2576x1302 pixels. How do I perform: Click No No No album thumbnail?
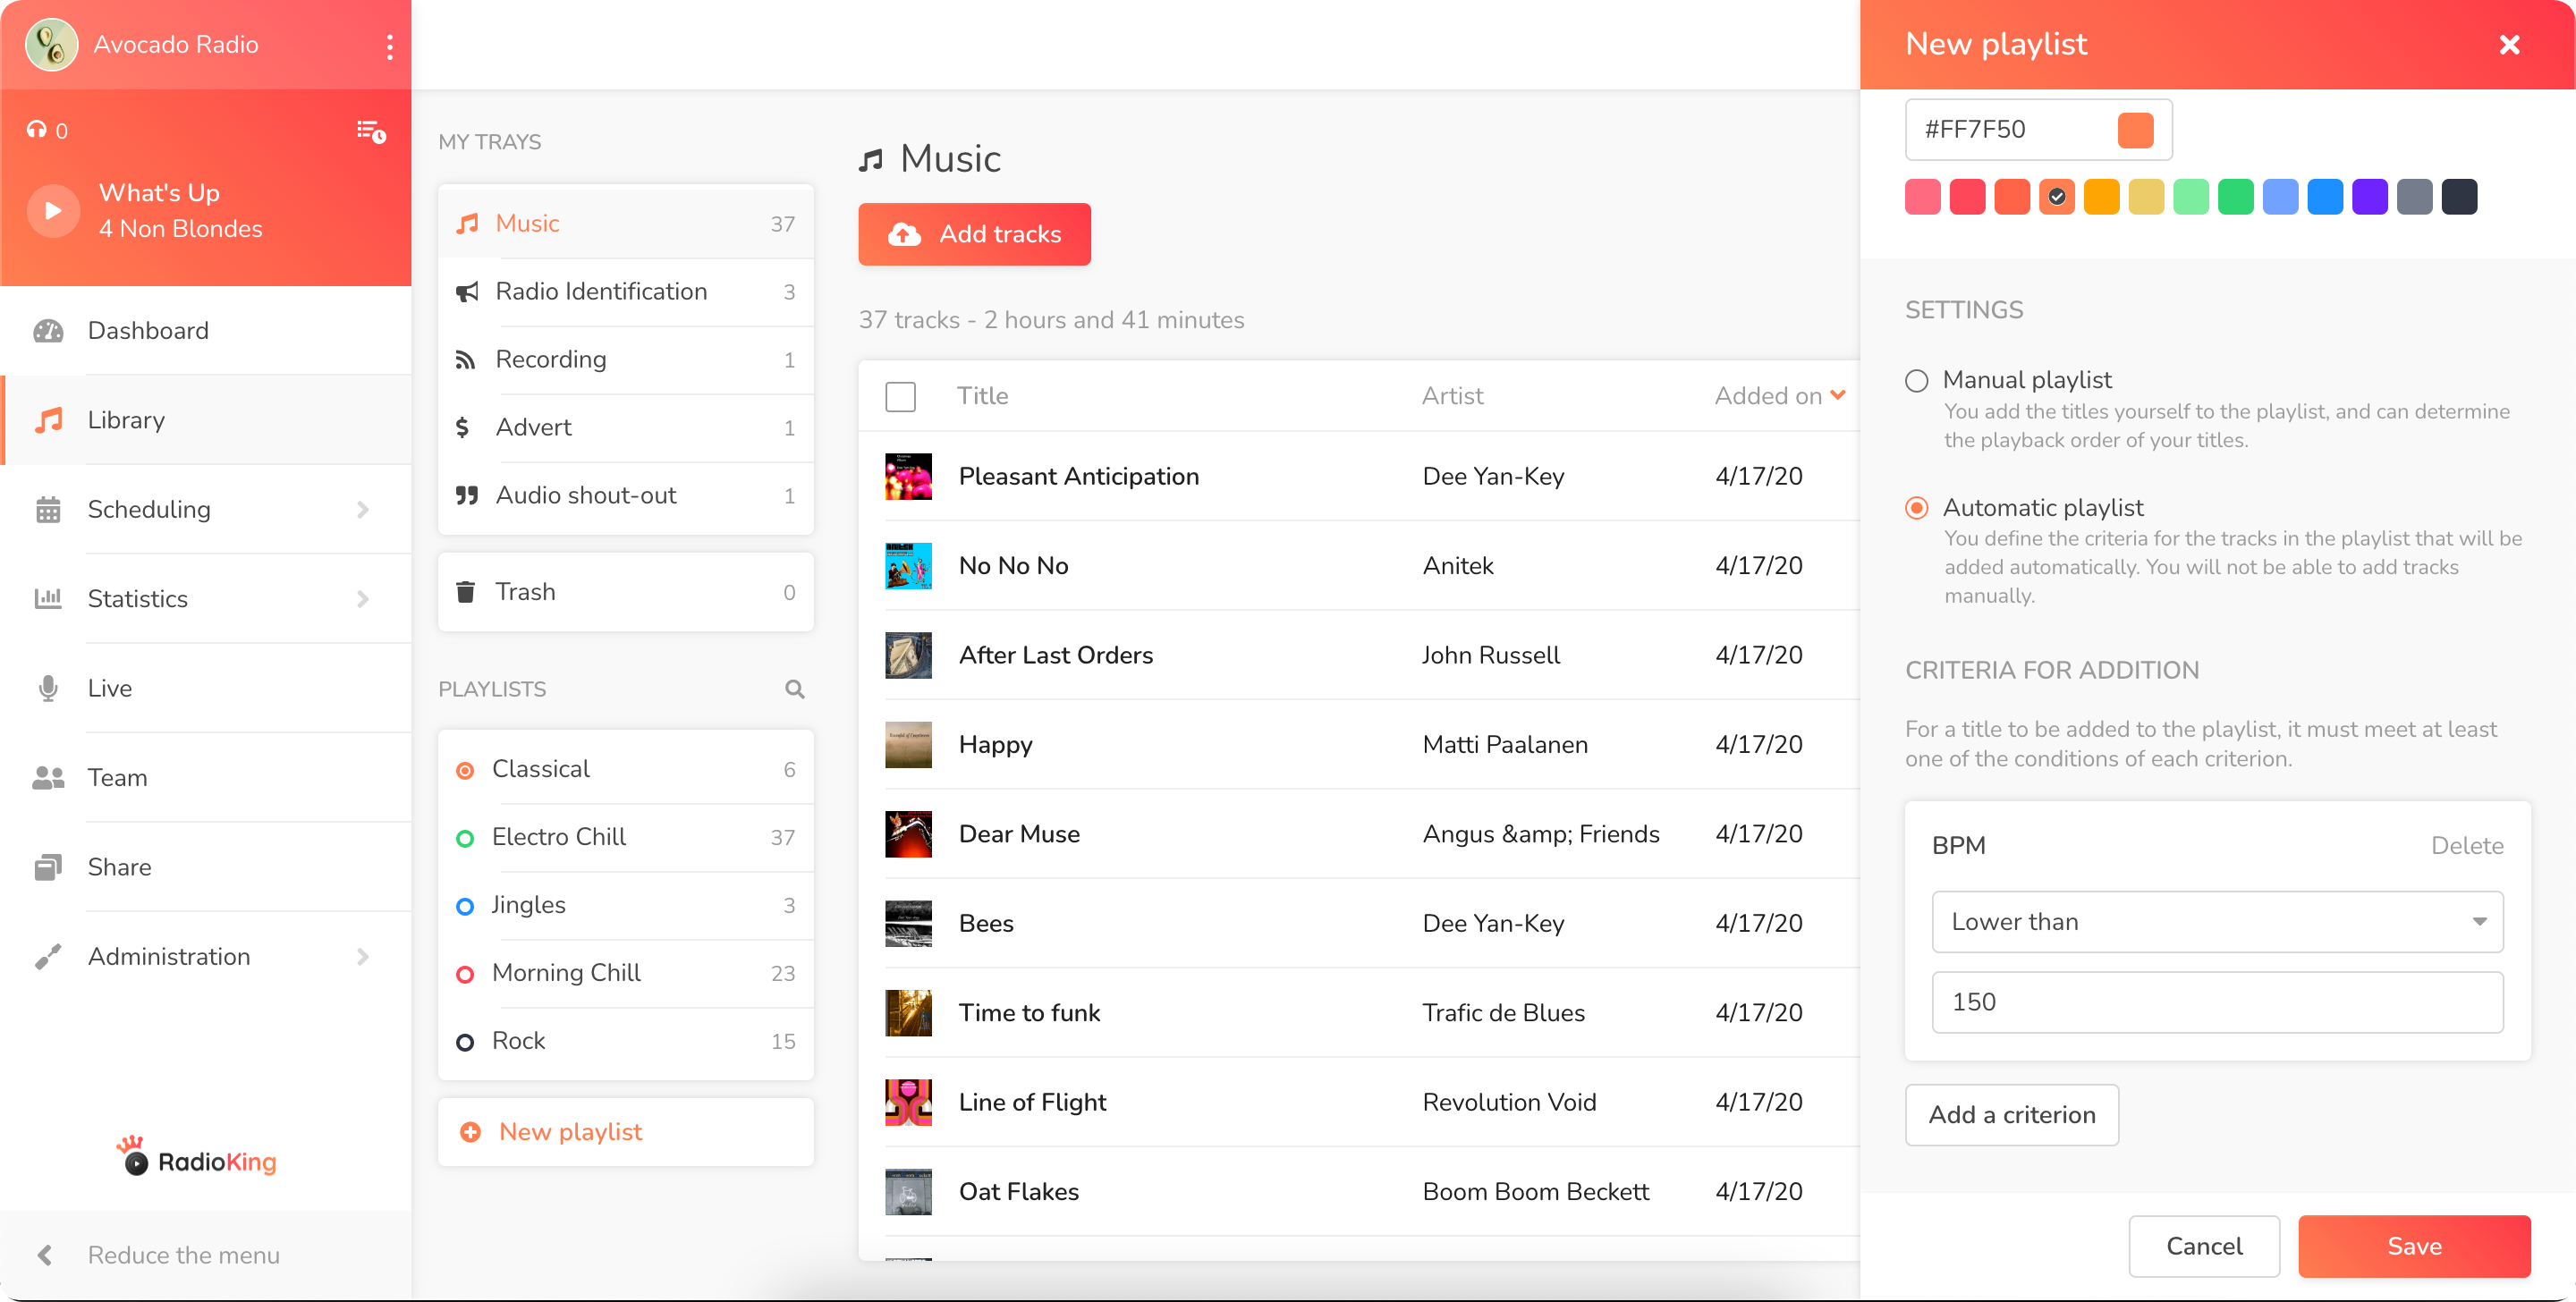(908, 566)
